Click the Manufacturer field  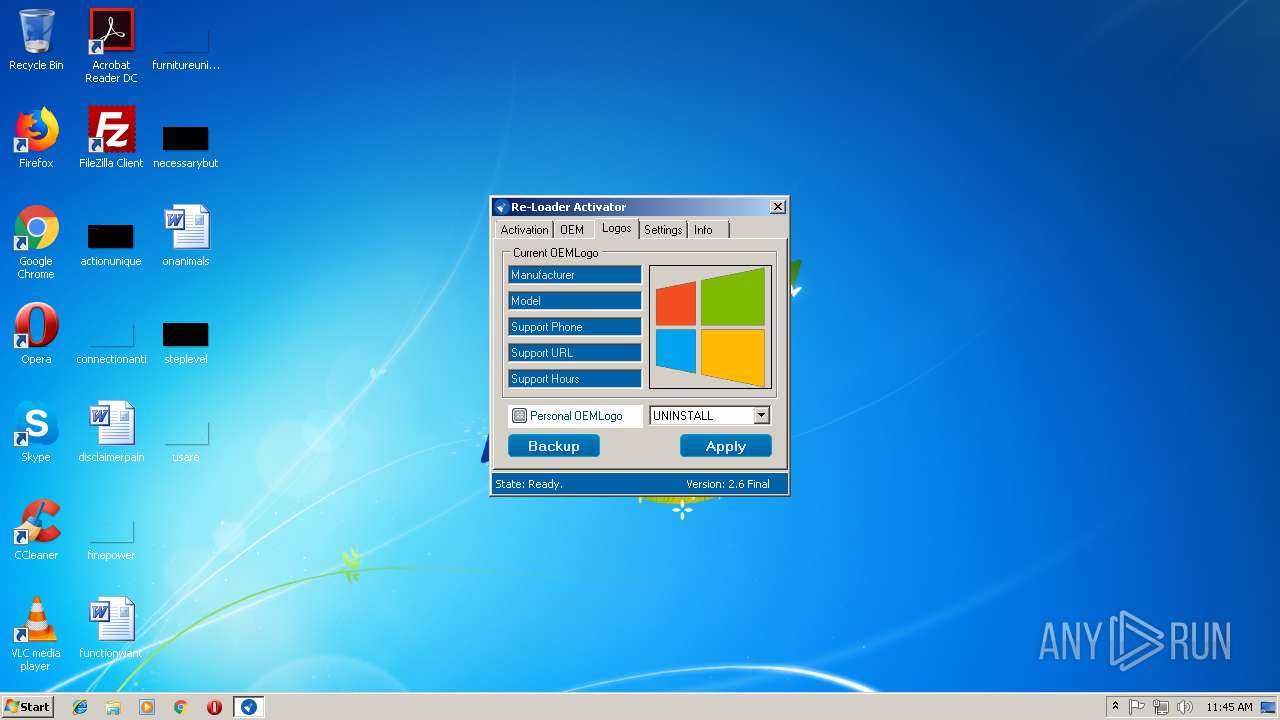click(575, 275)
